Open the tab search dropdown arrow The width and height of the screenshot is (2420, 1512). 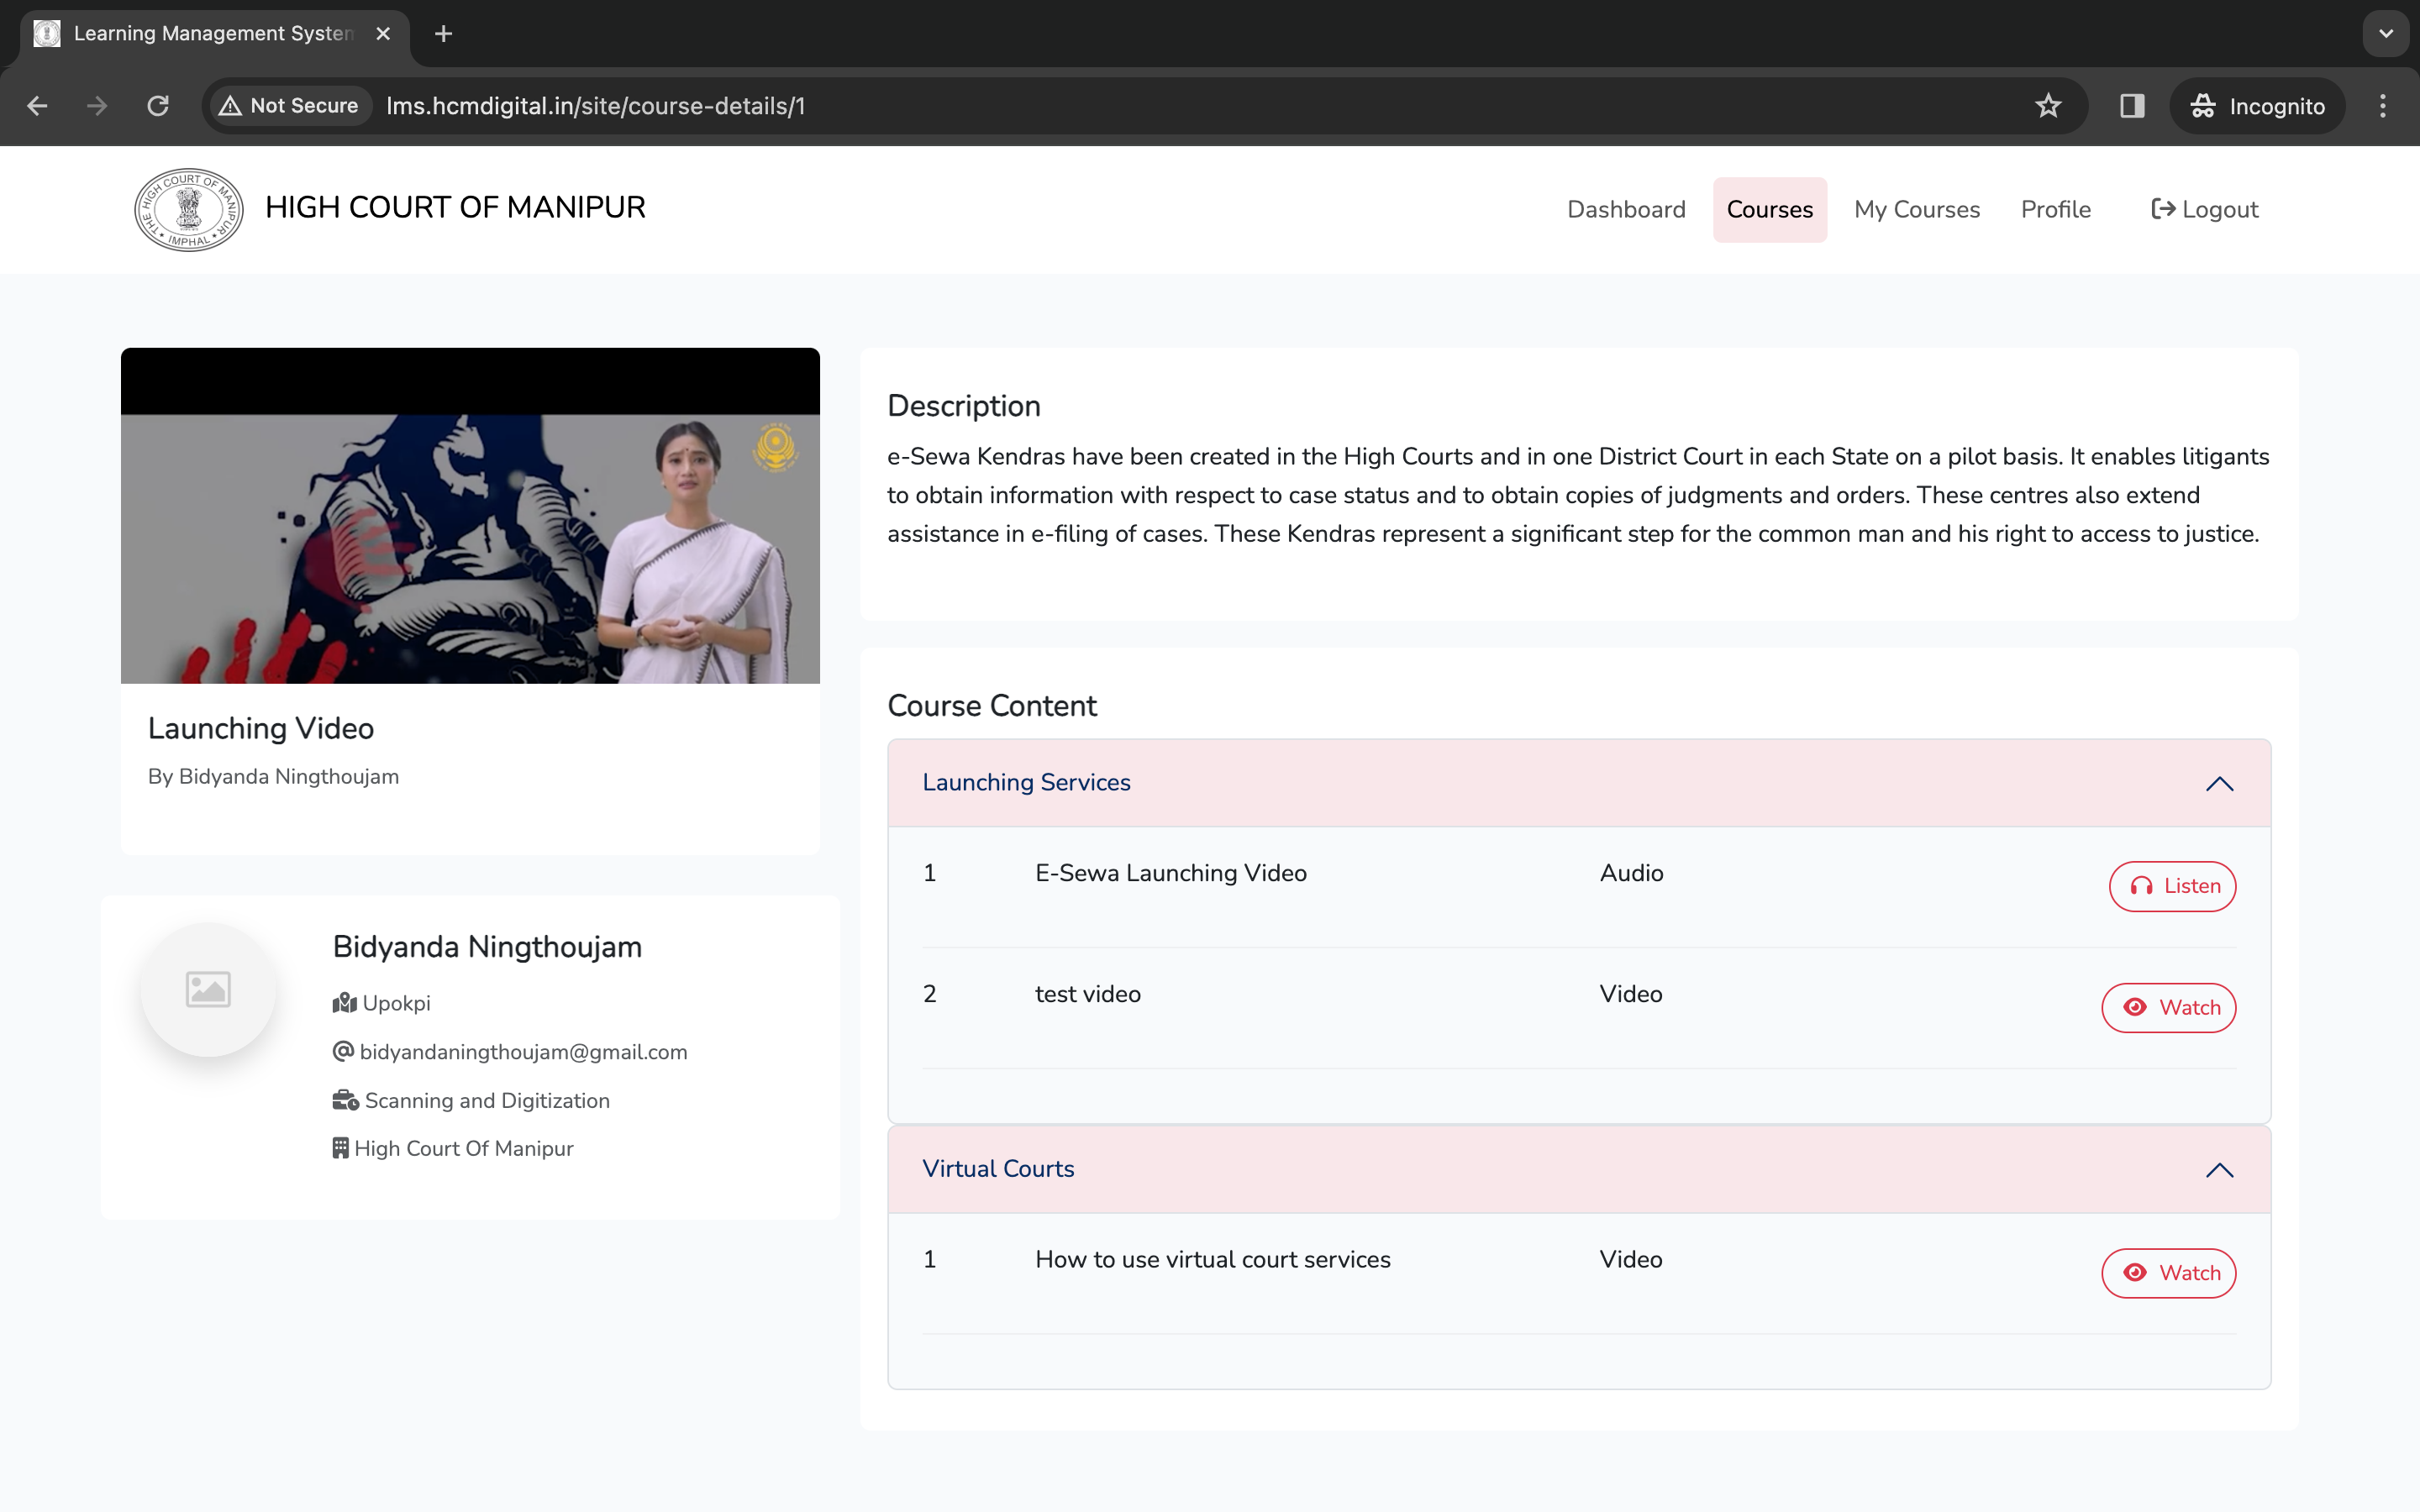point(2386,34)
